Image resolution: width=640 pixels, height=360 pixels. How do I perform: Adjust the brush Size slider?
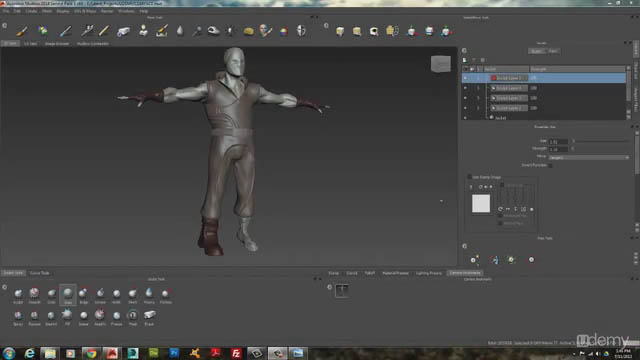click(x=600, y=141)
